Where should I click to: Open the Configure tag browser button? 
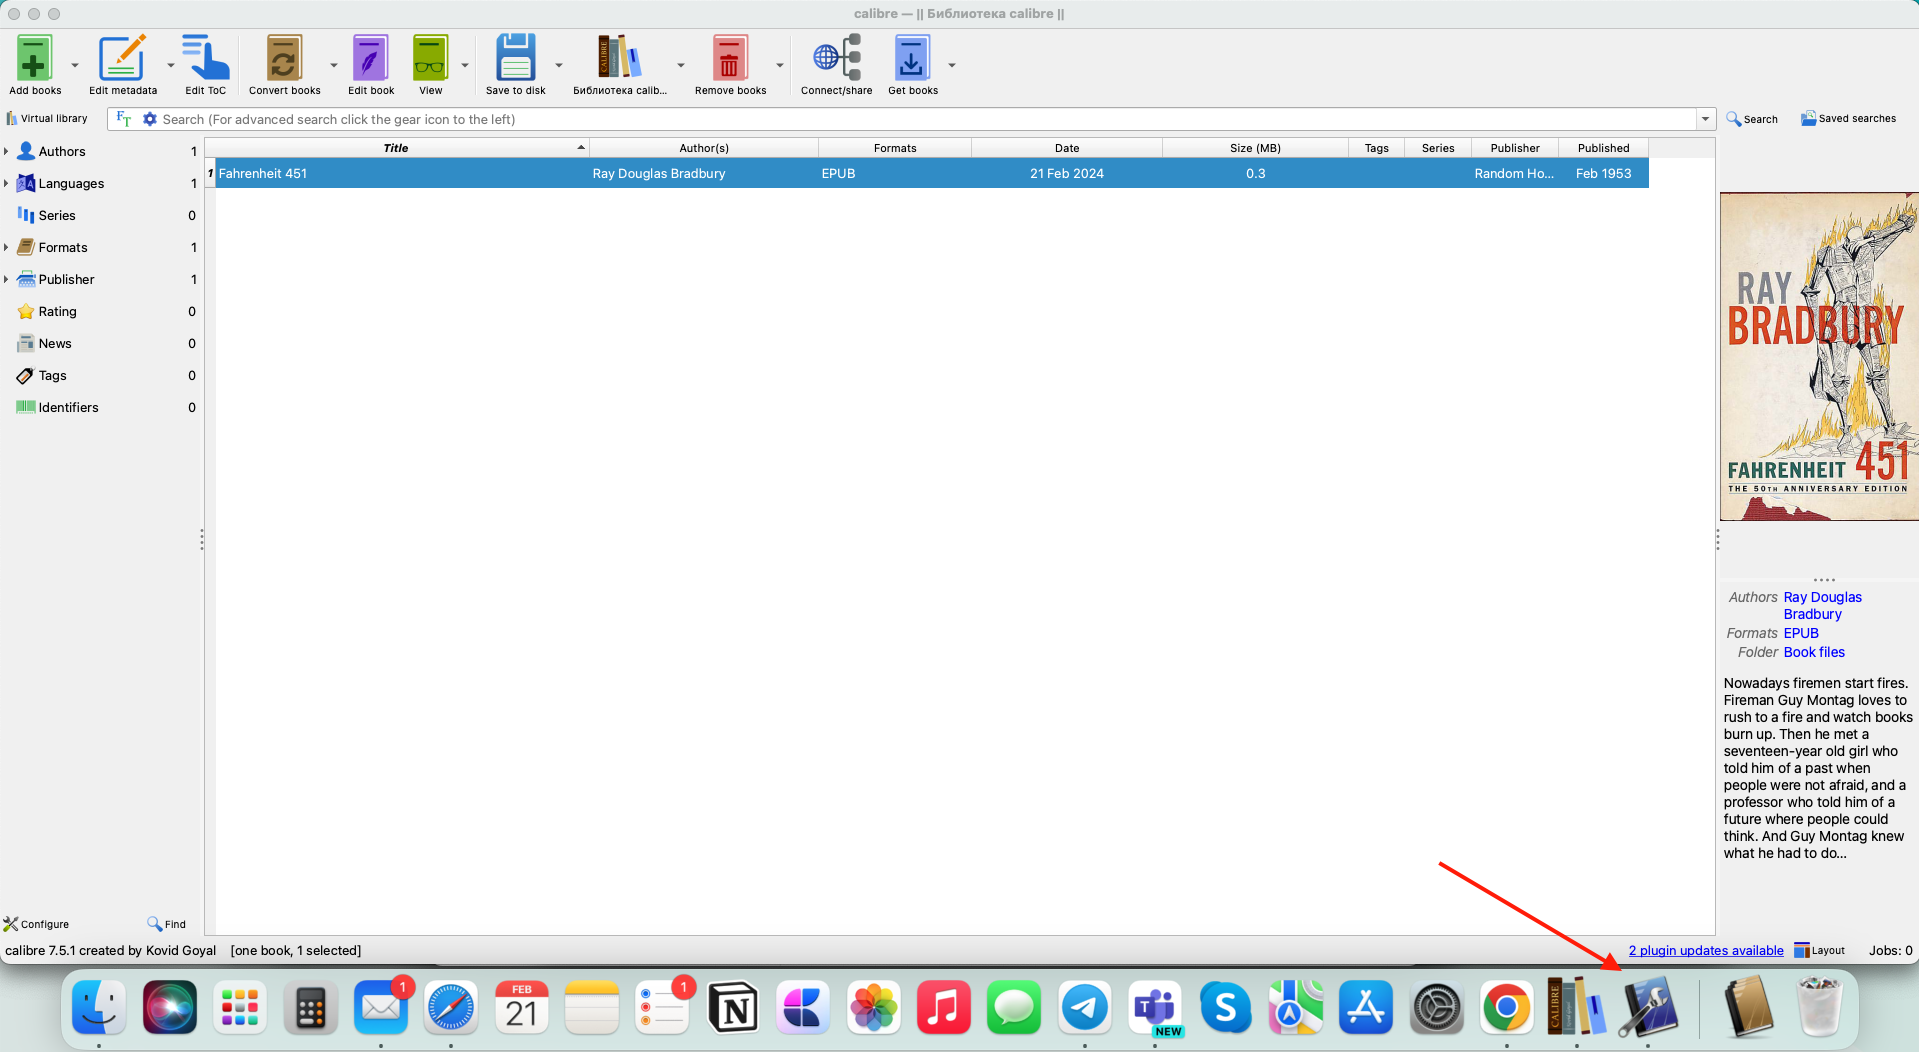pyautogui.click(x=36, y=924)
